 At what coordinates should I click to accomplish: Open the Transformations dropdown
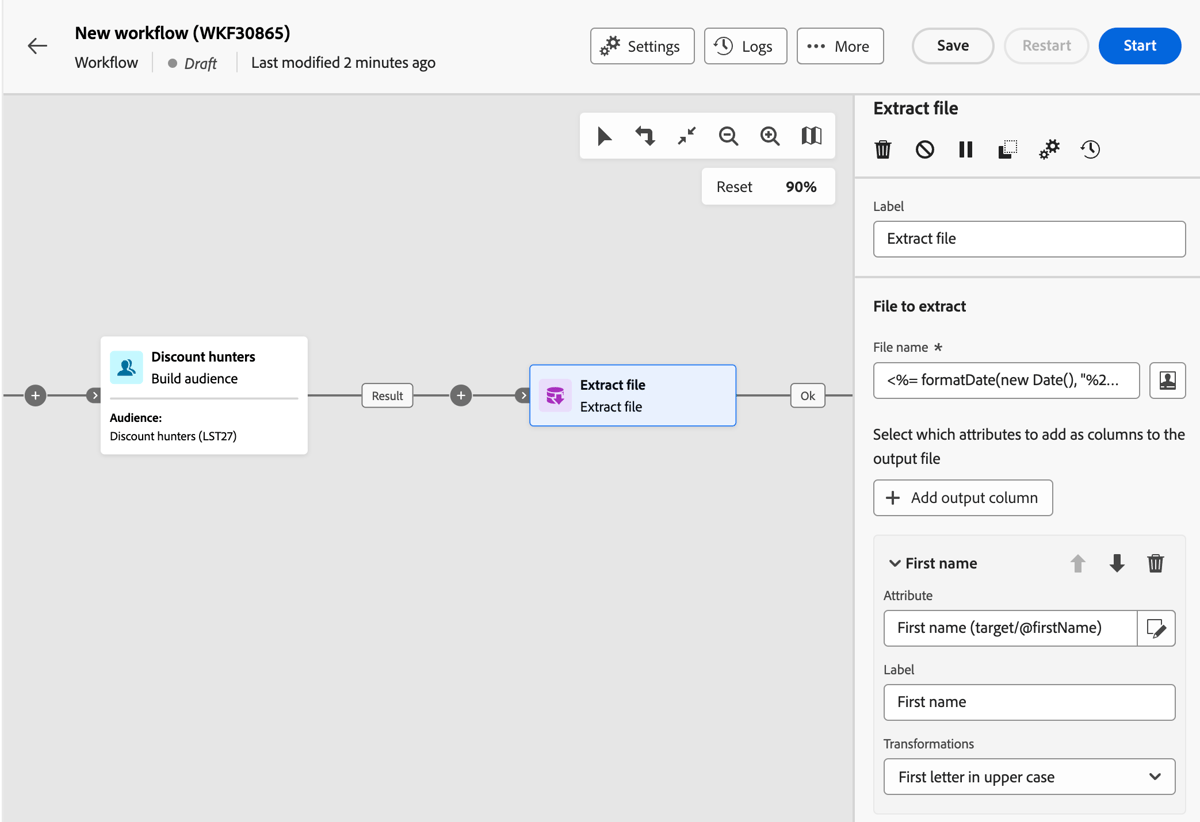[1029, 777]
